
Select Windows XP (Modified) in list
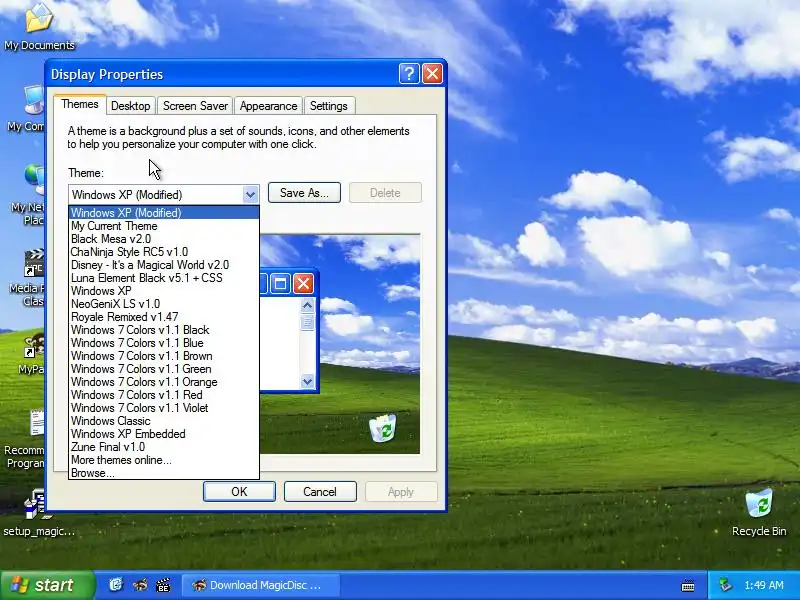click(164, 213)
